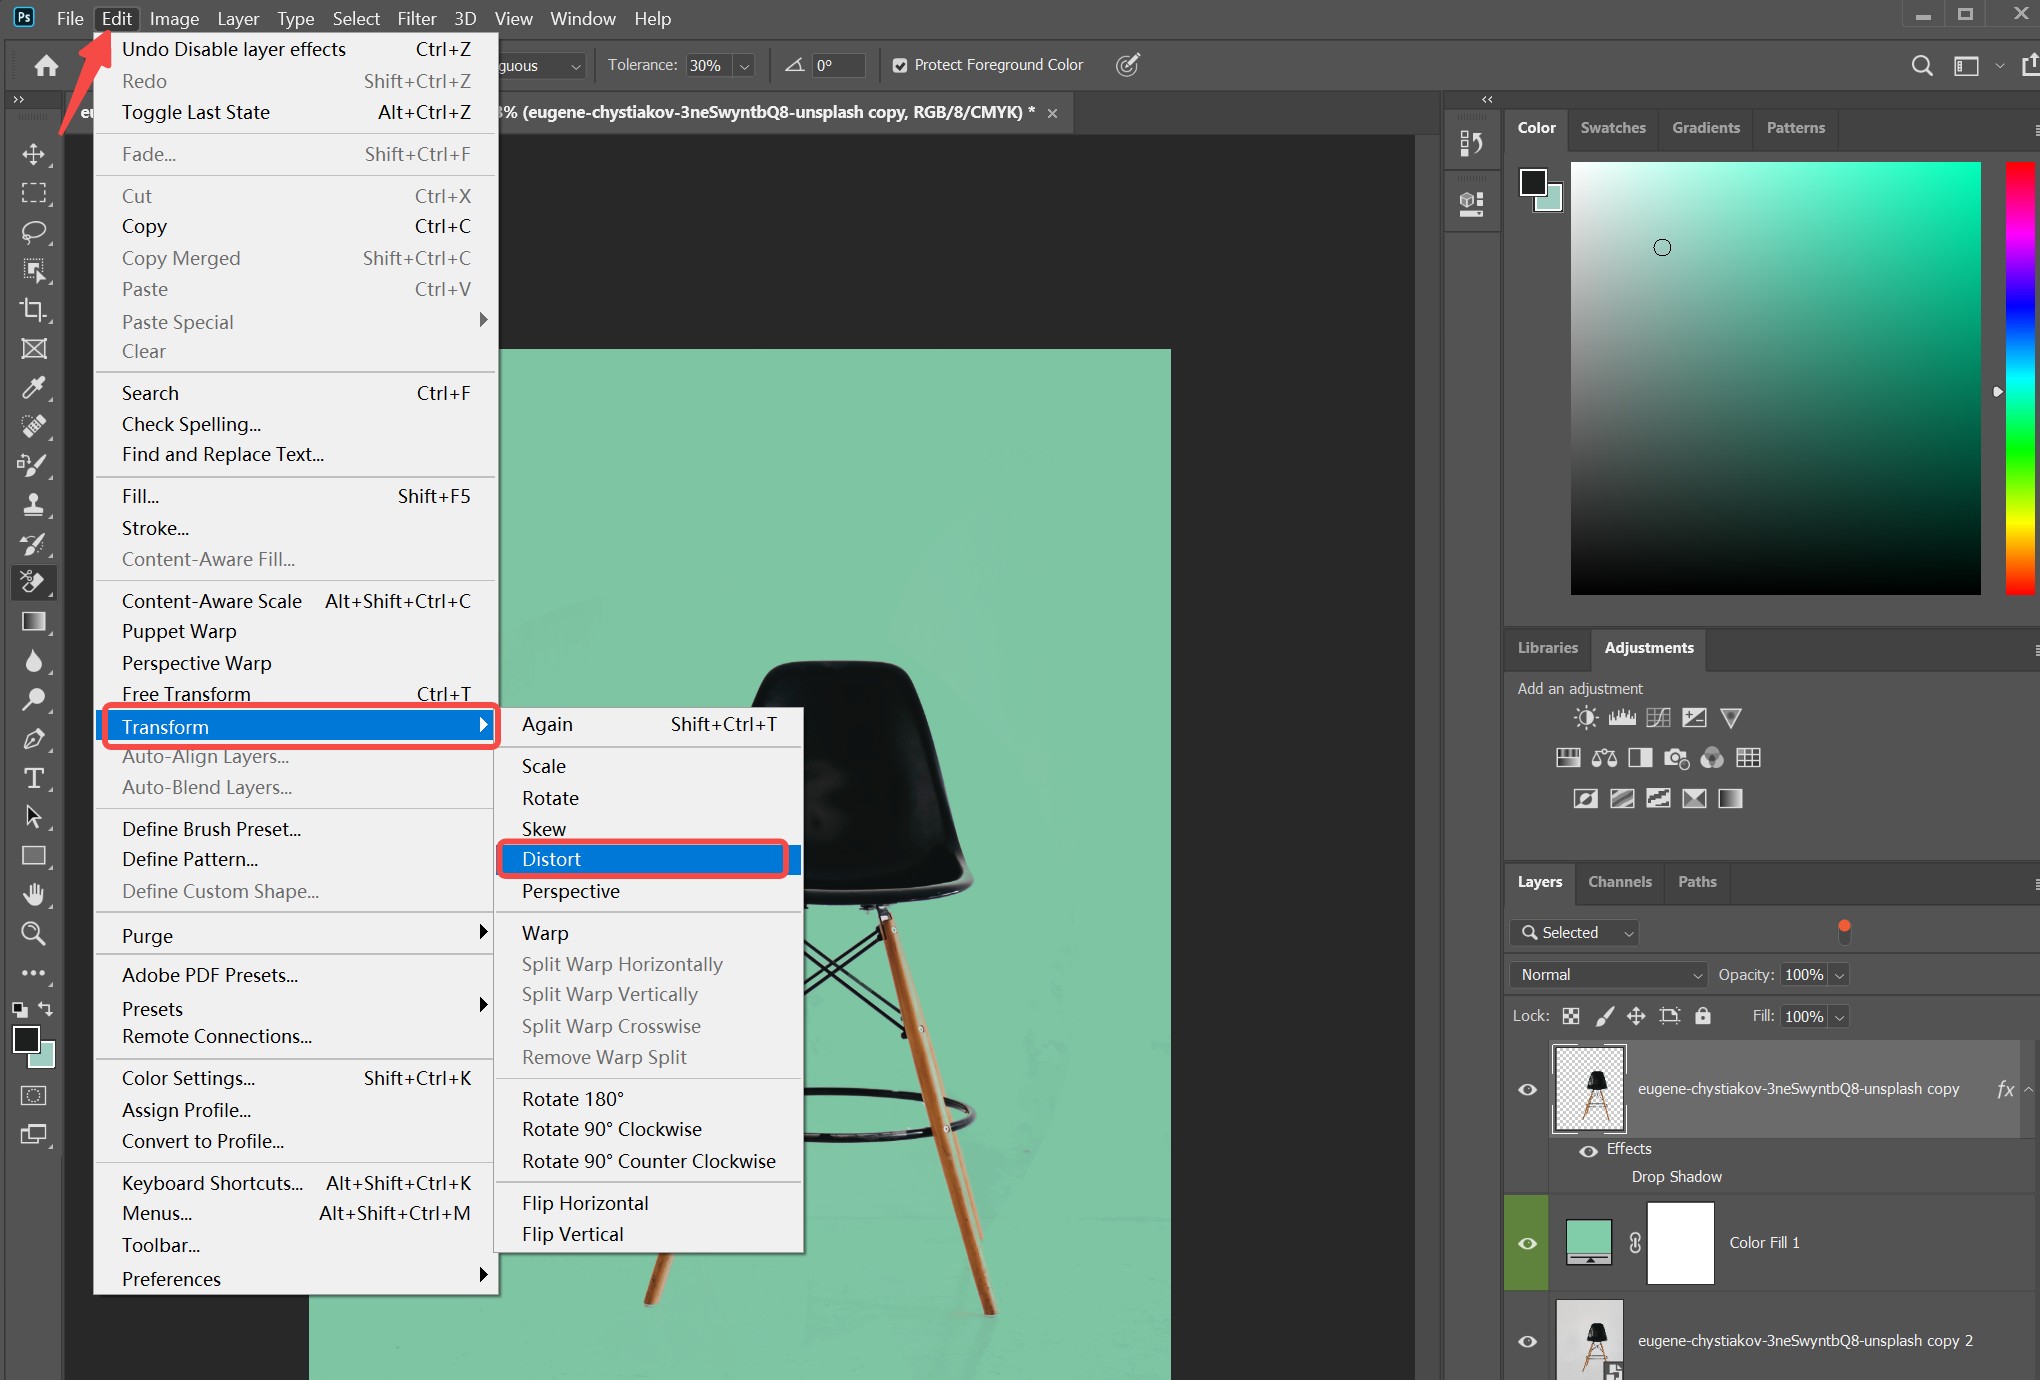
Task: Select the Move tool
Action: point(34,154)
